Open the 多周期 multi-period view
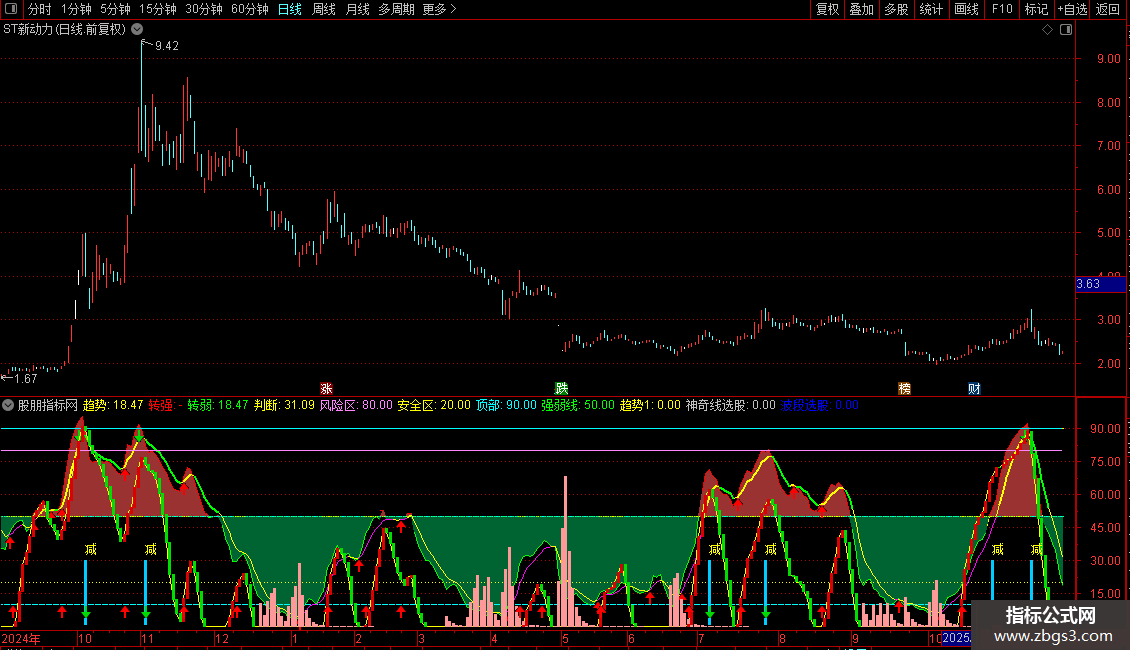 (x=396, y=9)
